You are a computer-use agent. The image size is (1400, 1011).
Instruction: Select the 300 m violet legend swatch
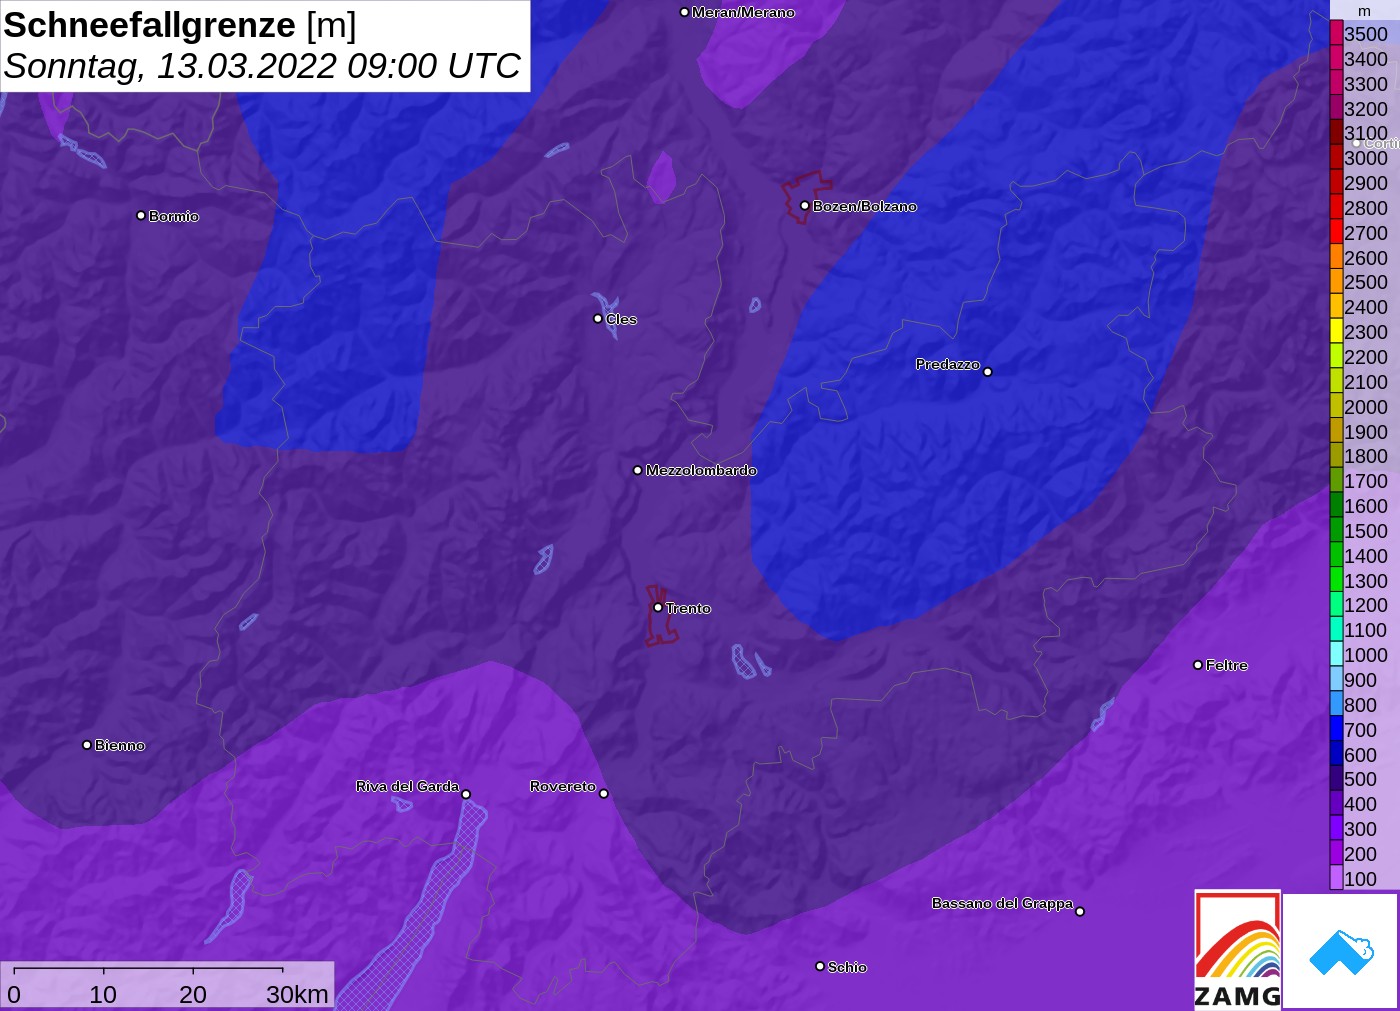point(1336,828)
